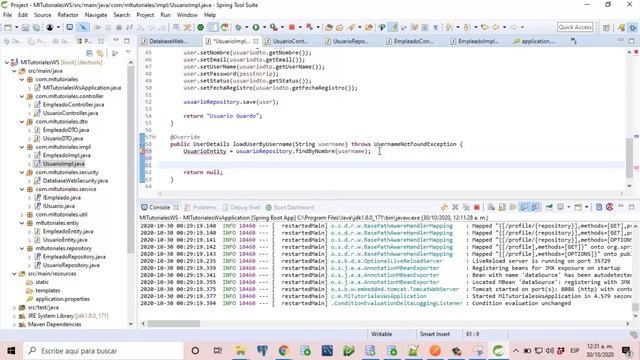
Task: Minimize the Package Explorer panel
Action: (116, 41)
